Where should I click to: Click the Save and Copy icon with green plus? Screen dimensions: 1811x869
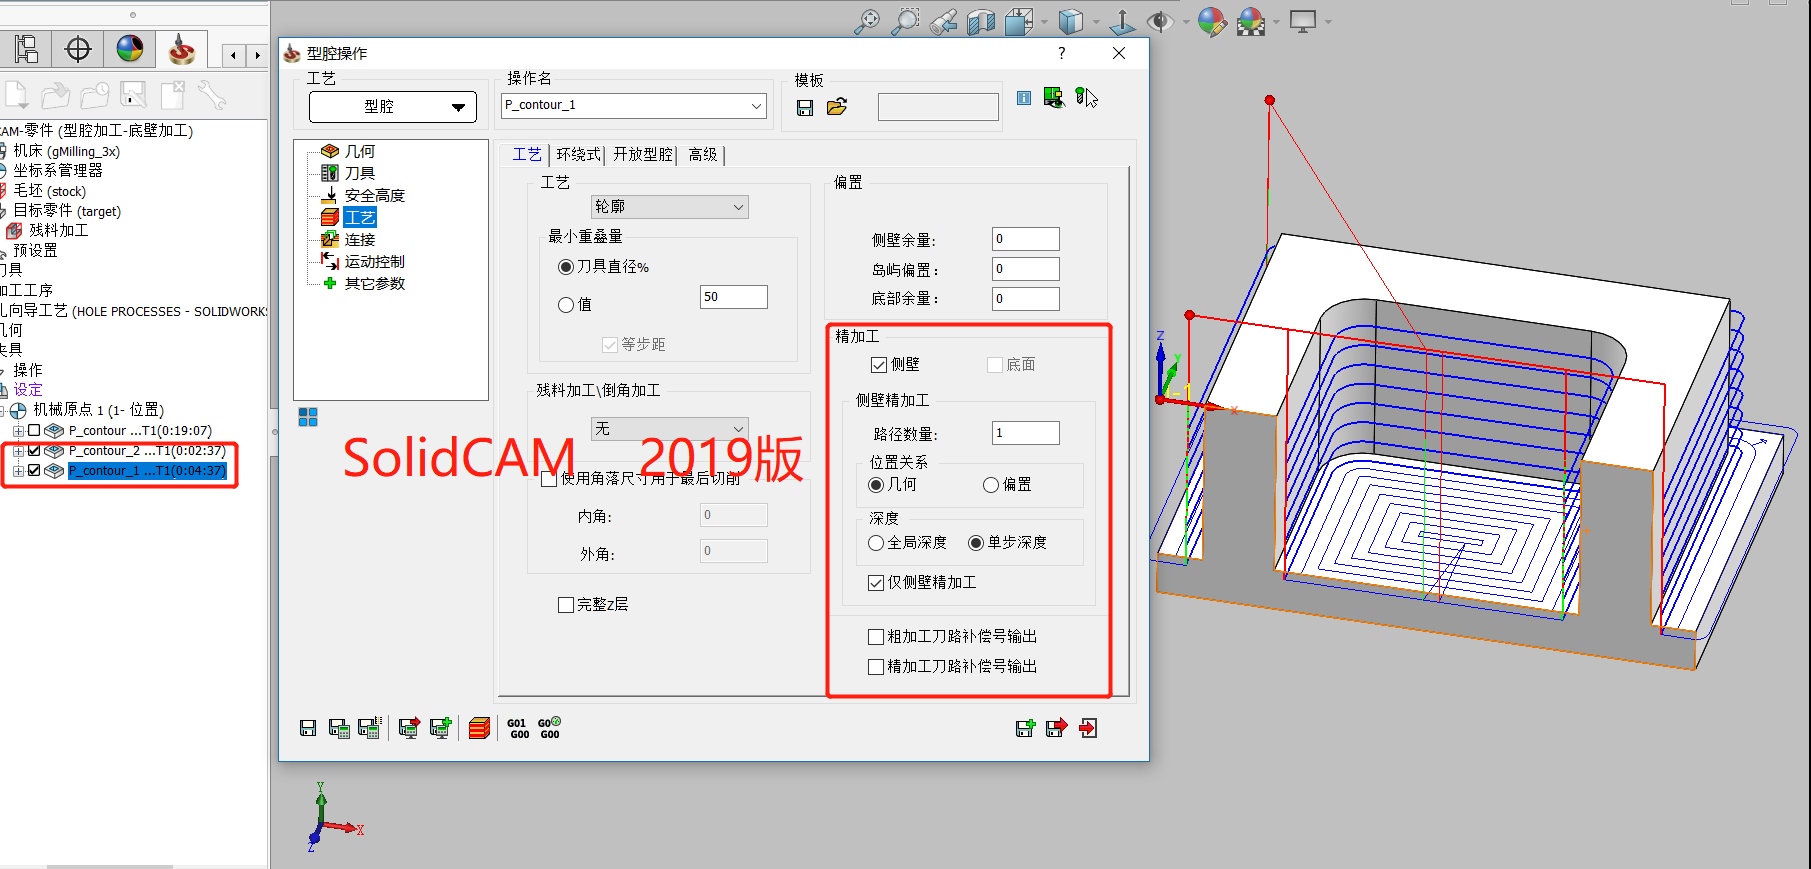click(1025, 728)
